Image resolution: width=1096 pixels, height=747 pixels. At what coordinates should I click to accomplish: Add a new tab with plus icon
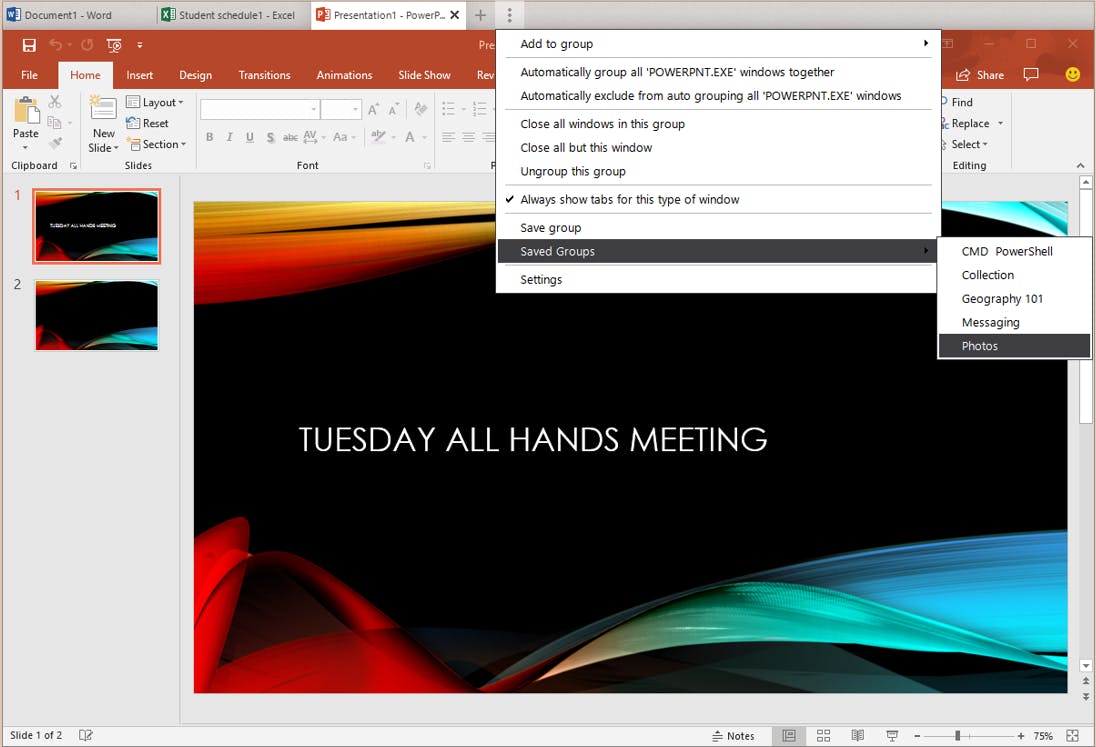click(x=480, y=15)
